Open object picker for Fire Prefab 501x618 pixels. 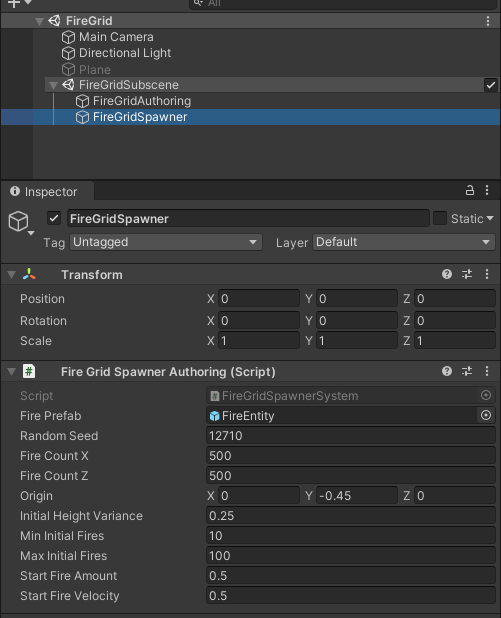tap(486, 415)
